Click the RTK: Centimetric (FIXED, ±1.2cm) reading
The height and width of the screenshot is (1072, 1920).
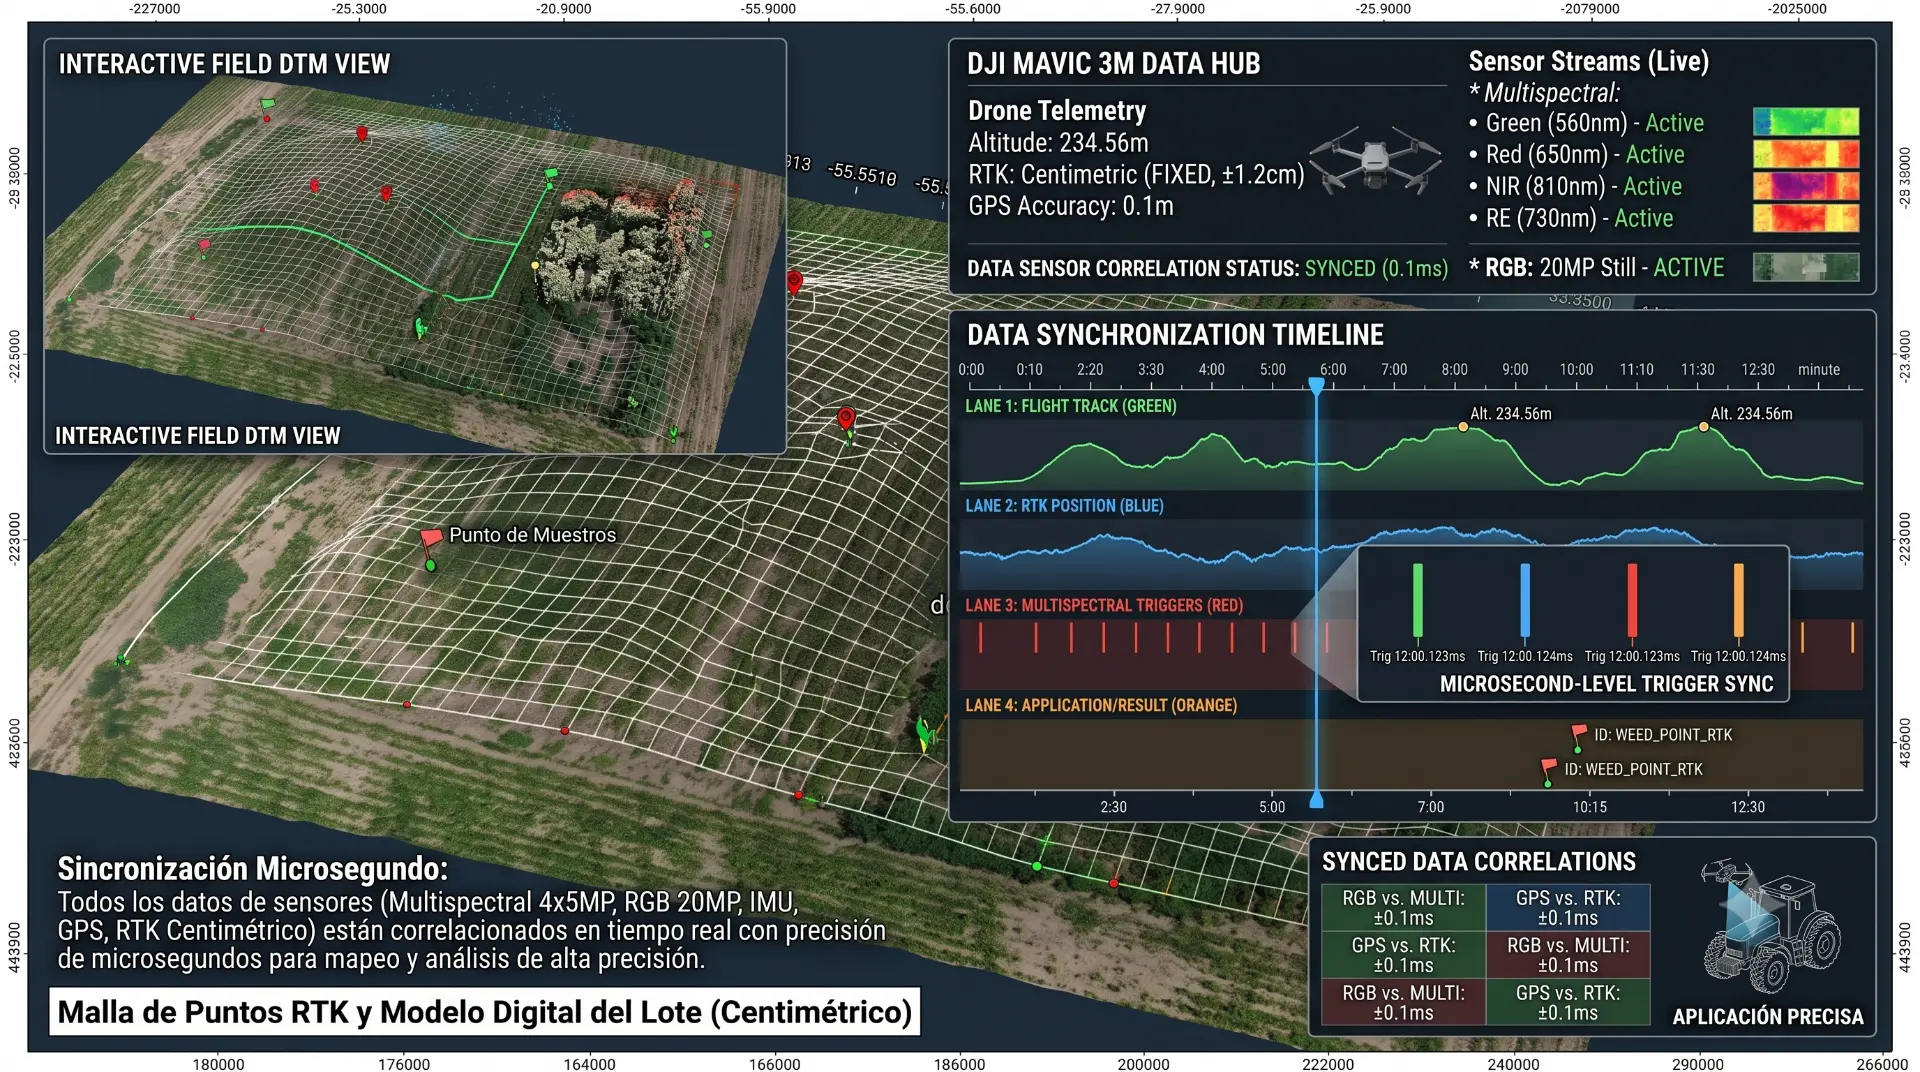coord(1136,175)
